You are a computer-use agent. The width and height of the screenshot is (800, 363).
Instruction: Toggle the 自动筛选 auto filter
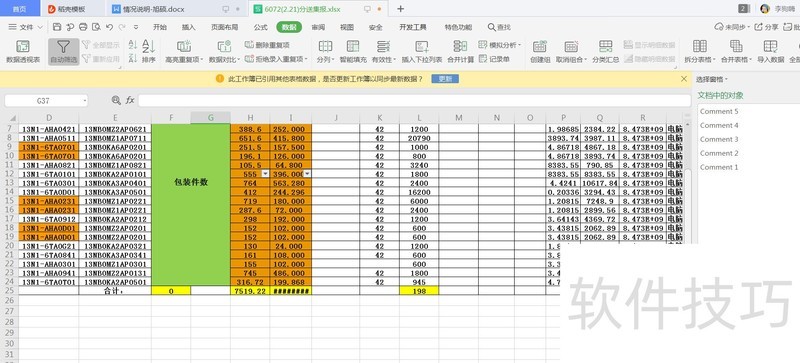pyautogui.click(x=64, y=52)
